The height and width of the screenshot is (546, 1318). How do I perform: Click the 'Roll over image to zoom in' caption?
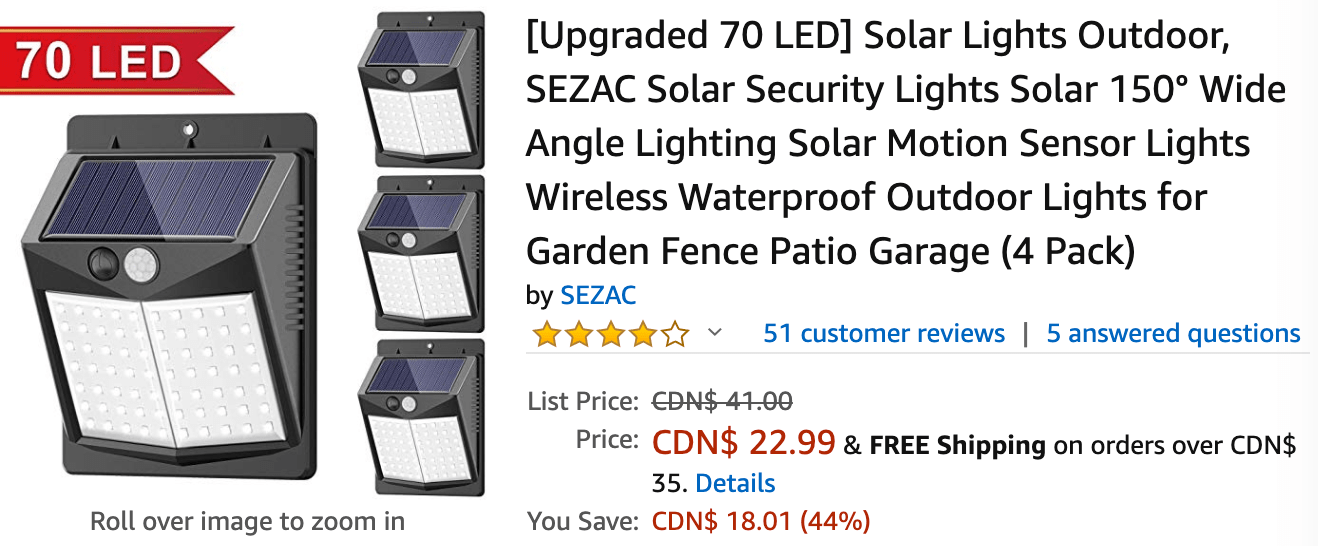(x=247, y=521)
